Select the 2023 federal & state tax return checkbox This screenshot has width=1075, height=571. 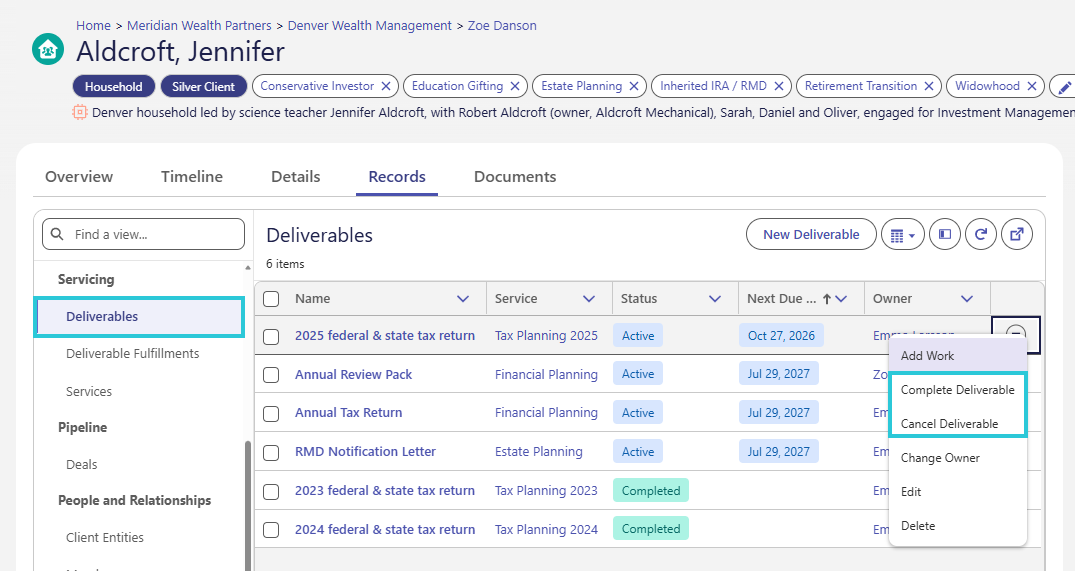271,491
